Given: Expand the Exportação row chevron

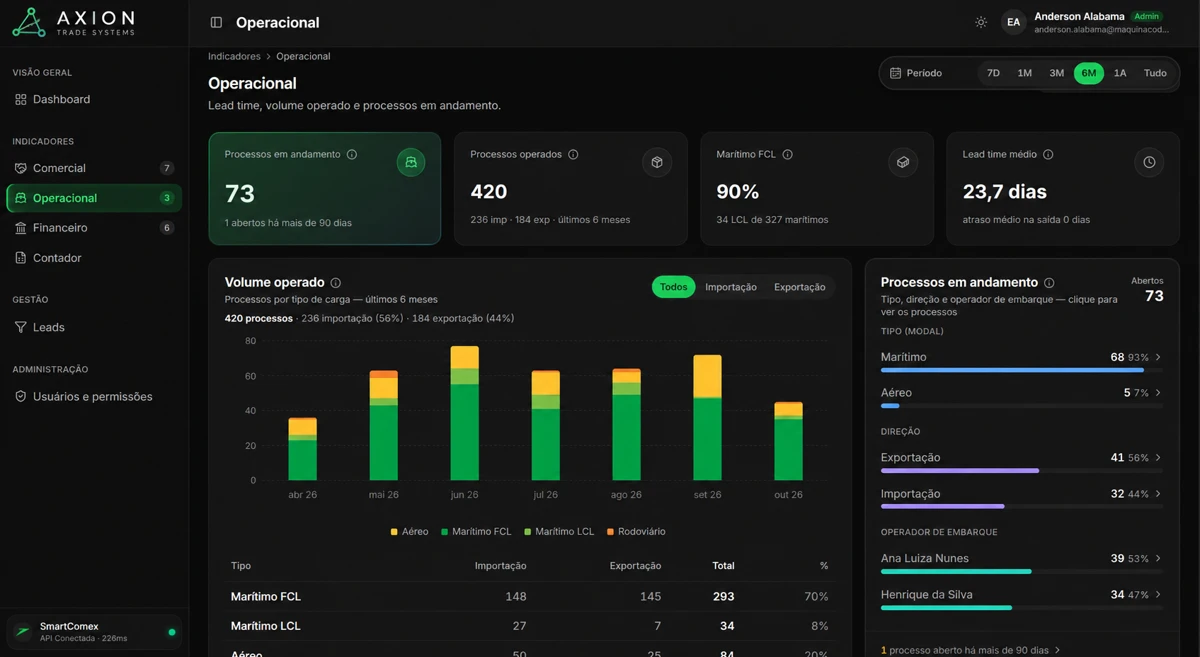Looking at the screenshot, I should [1158, 457].
